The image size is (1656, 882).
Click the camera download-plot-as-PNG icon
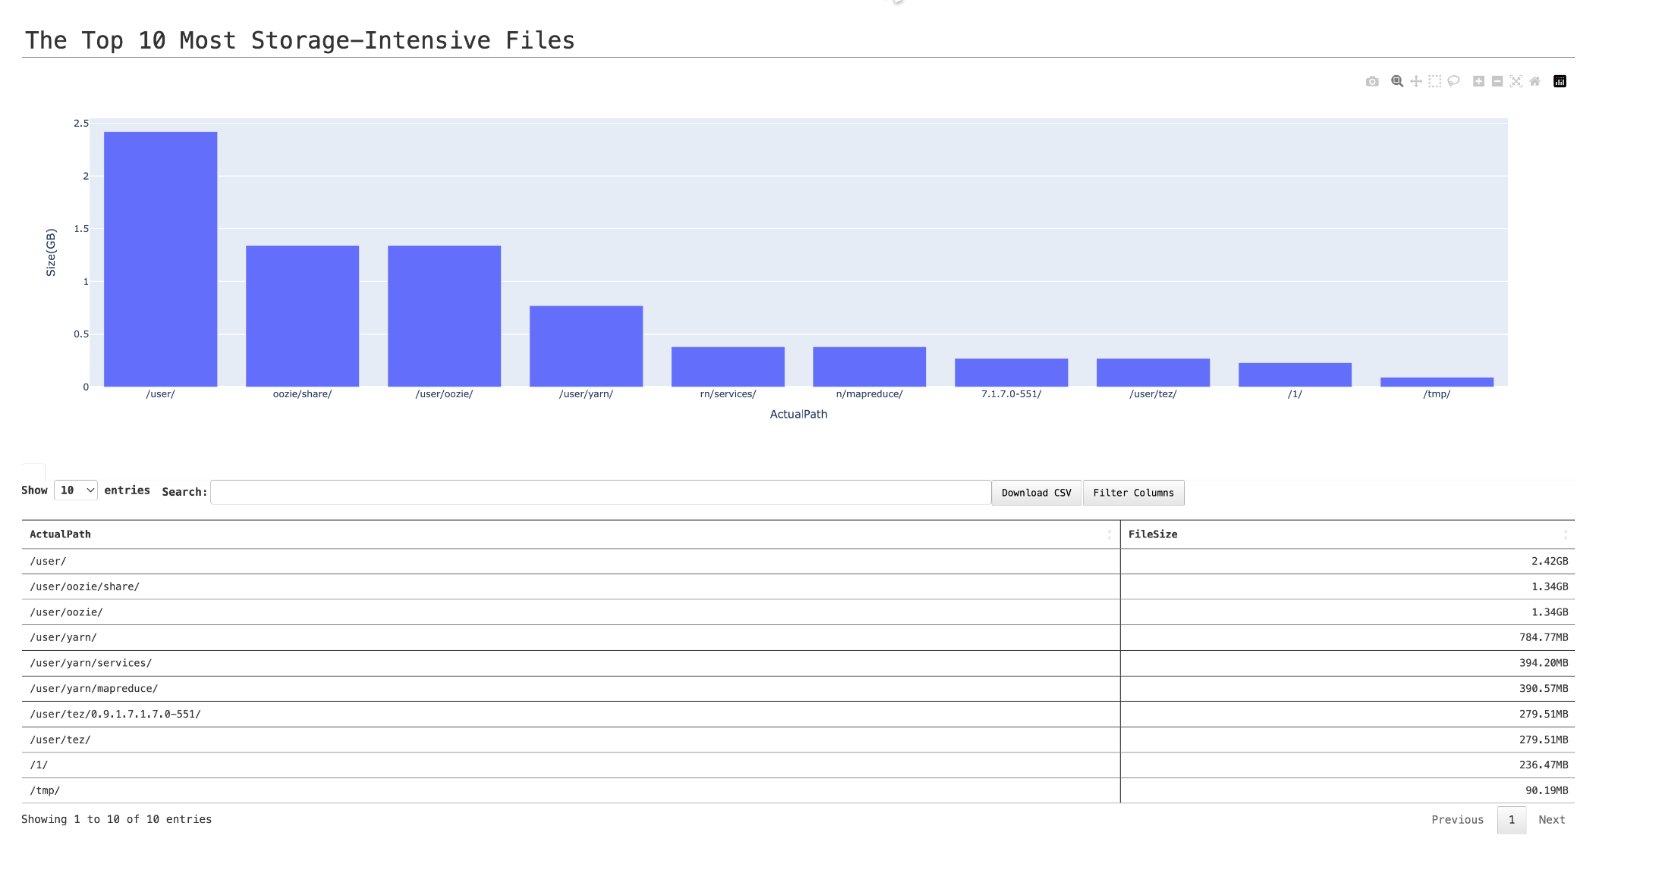click(x=1372, y=82)
